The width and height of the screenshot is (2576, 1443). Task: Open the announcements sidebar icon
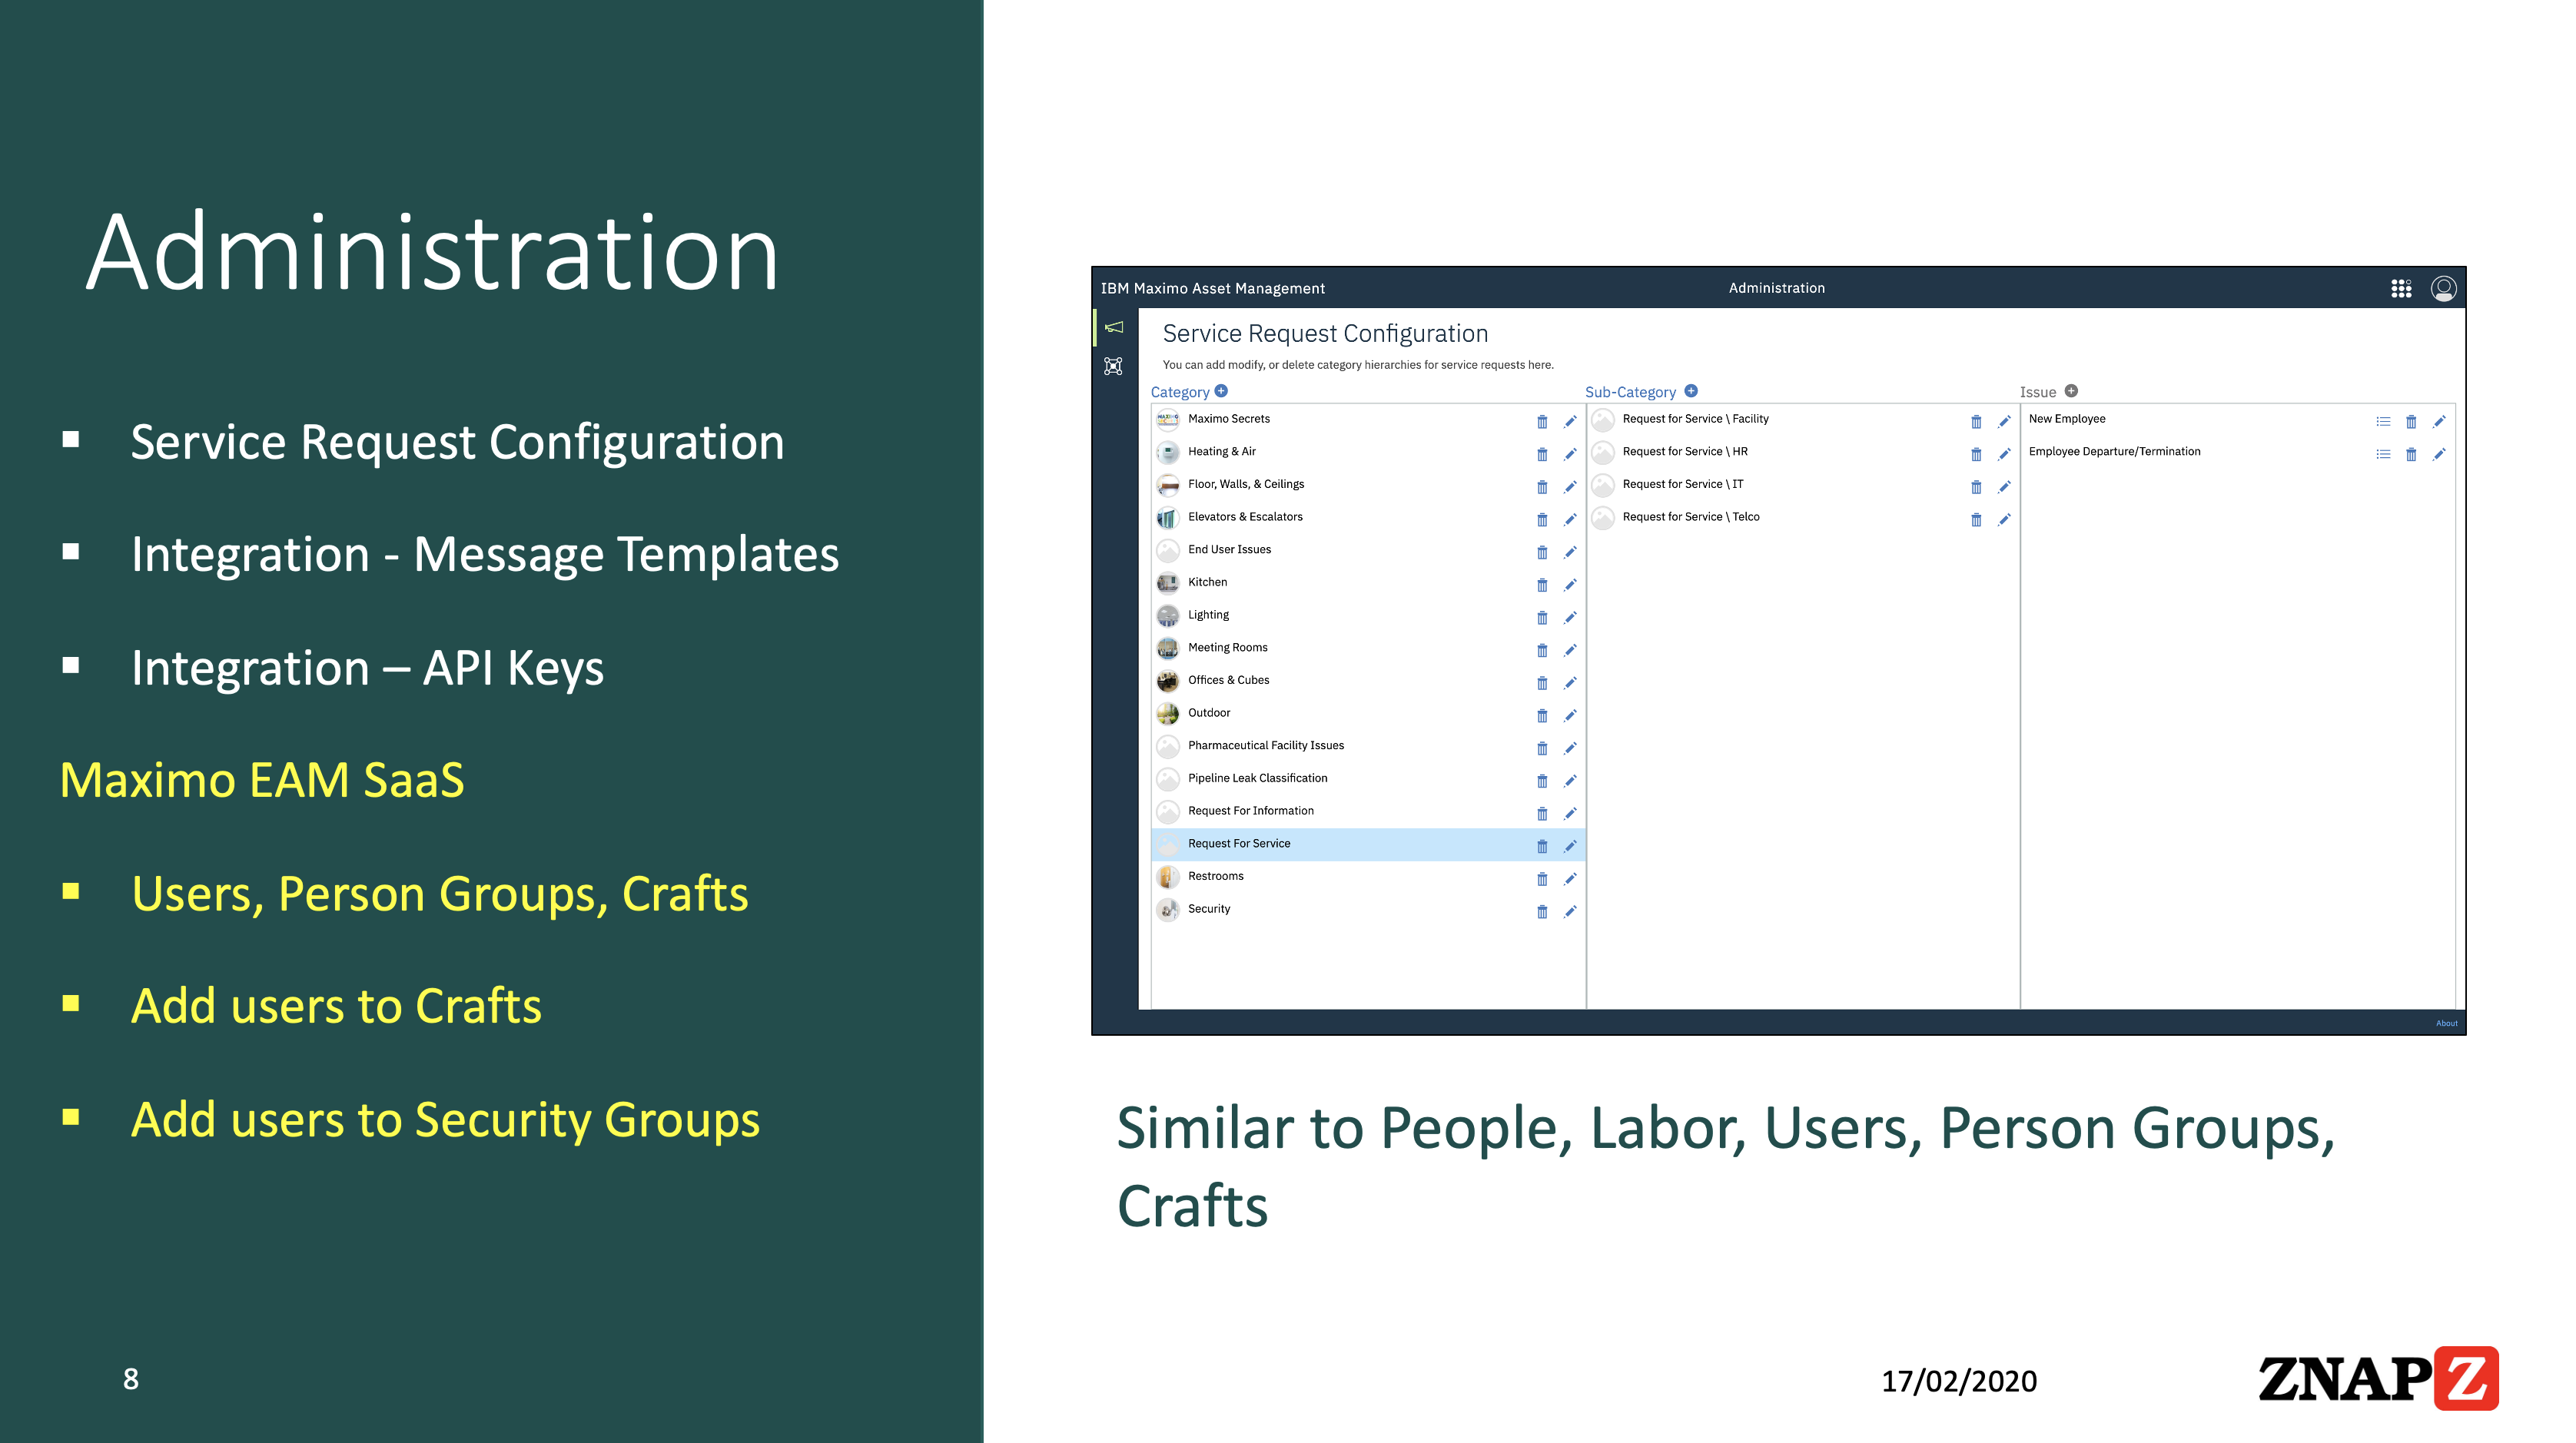tap(1113, 326)
